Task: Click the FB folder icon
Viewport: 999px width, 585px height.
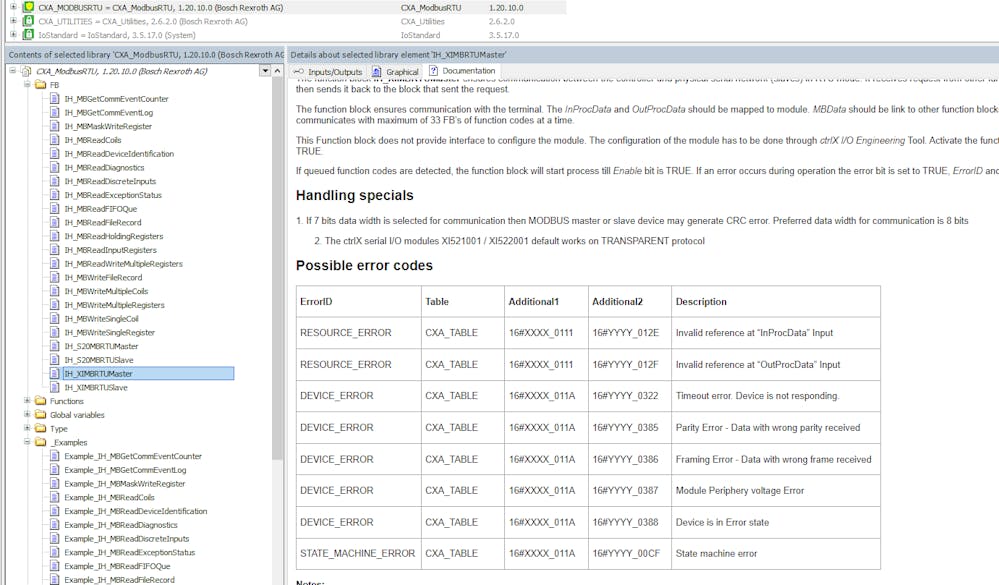Action: pos(40,85)
